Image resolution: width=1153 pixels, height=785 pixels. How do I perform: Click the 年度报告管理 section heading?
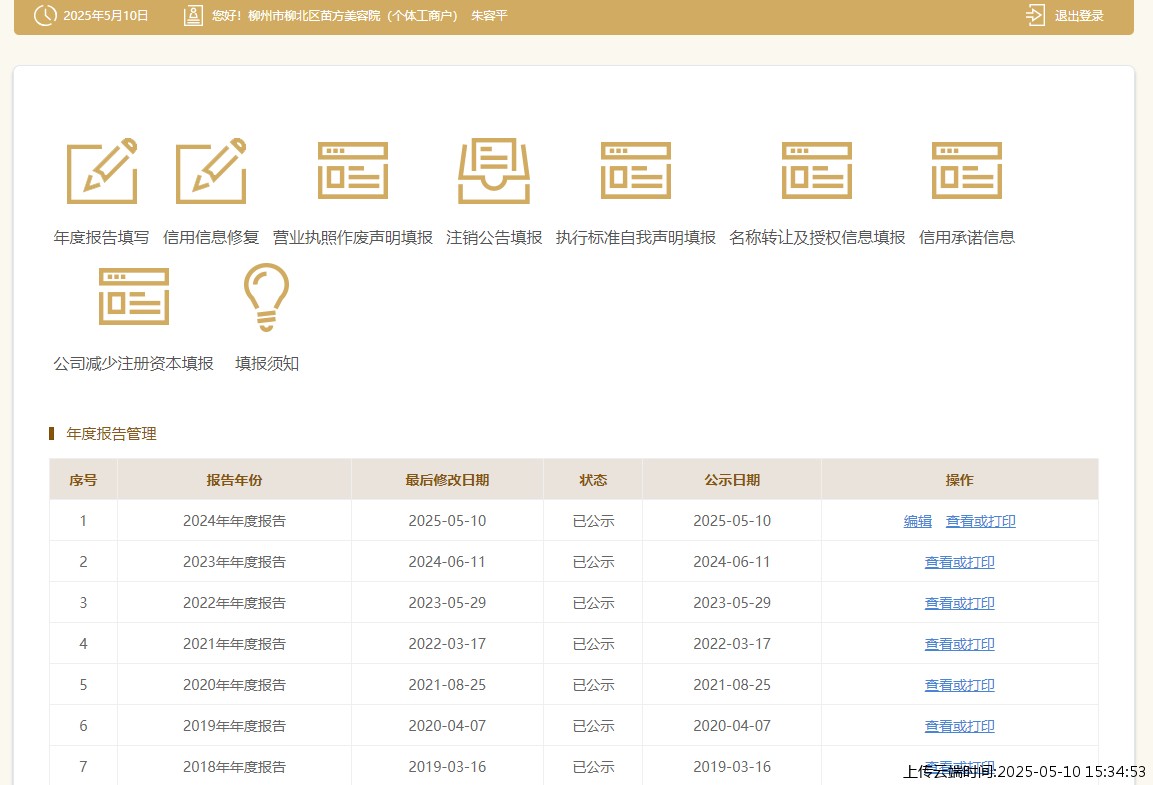(x=111, y=434)
